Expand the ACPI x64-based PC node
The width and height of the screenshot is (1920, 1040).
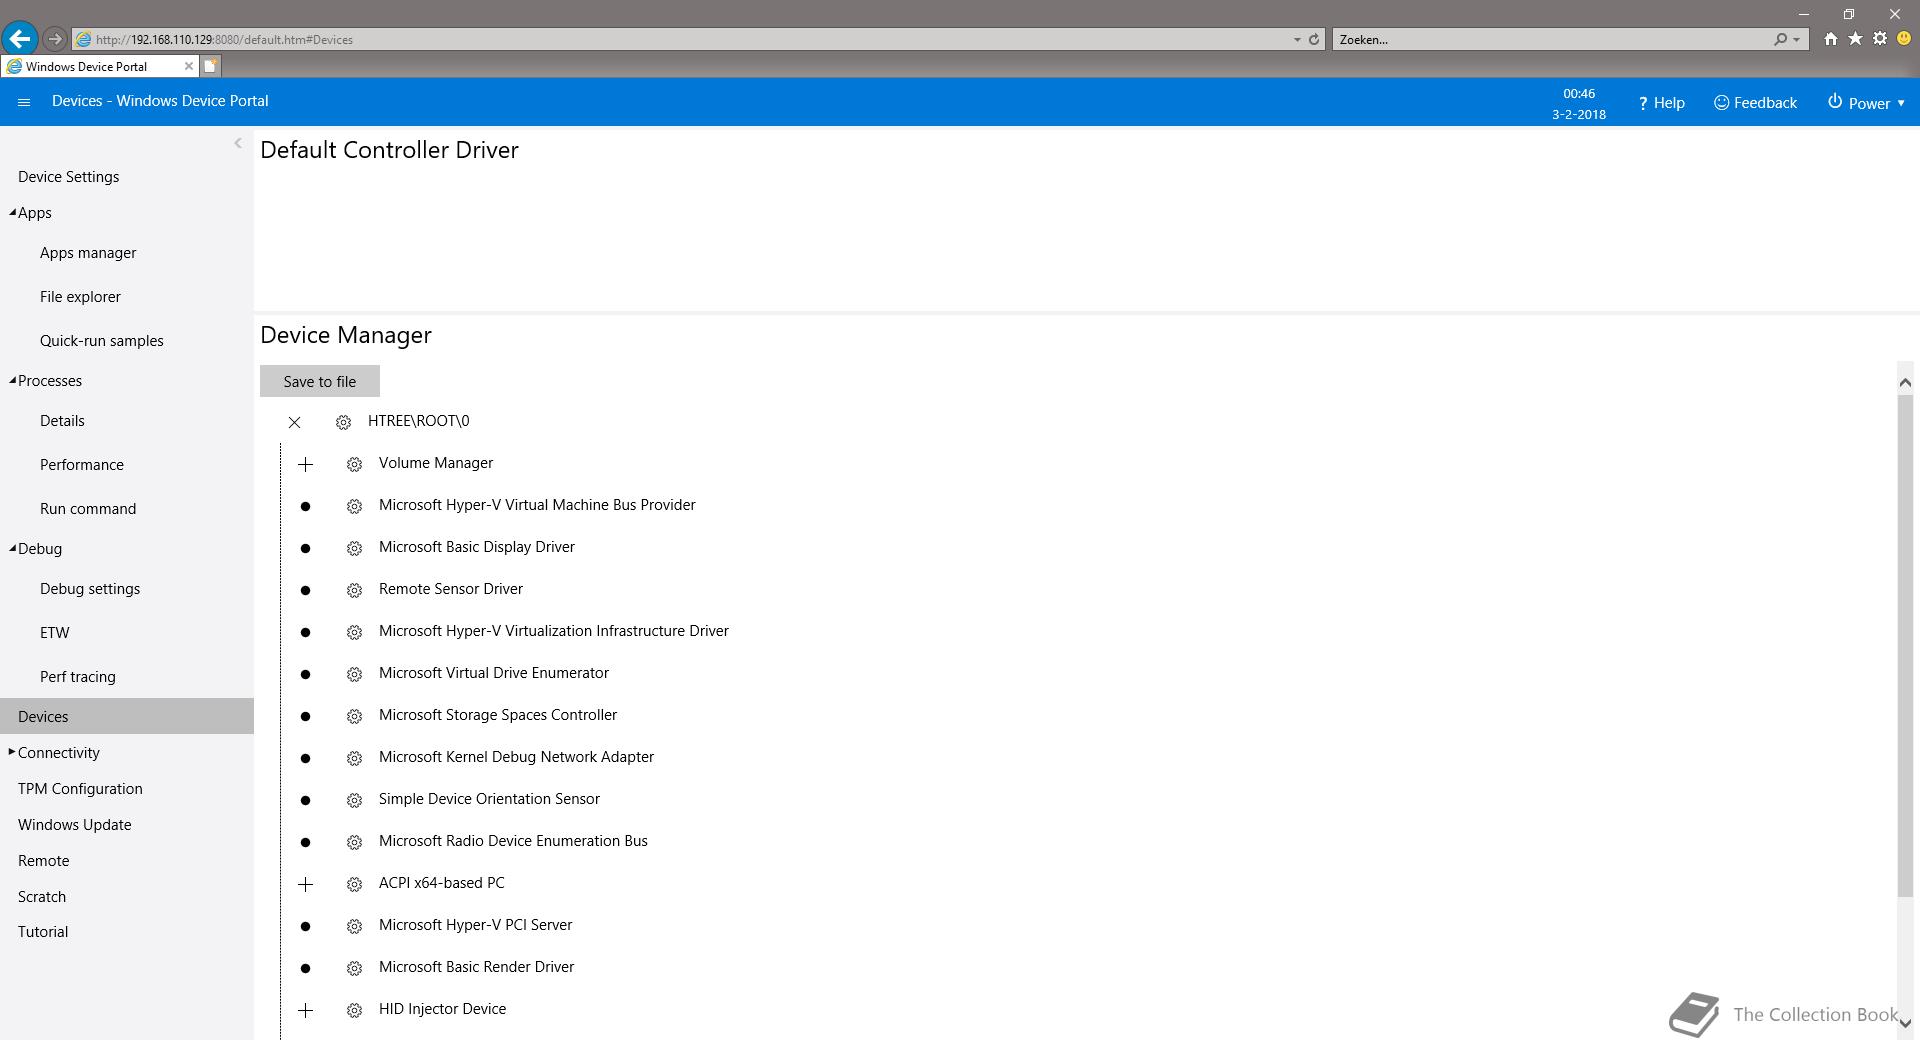tap(305, 884)
